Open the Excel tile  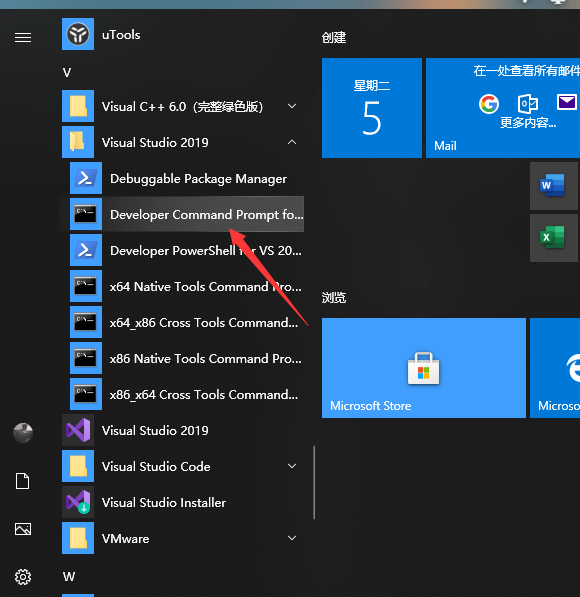click(554, 238)
